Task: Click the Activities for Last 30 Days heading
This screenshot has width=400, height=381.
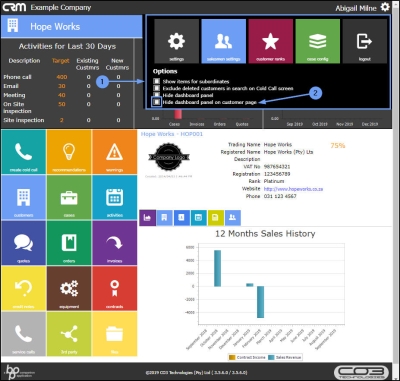Action: click(x=67, y=46)
